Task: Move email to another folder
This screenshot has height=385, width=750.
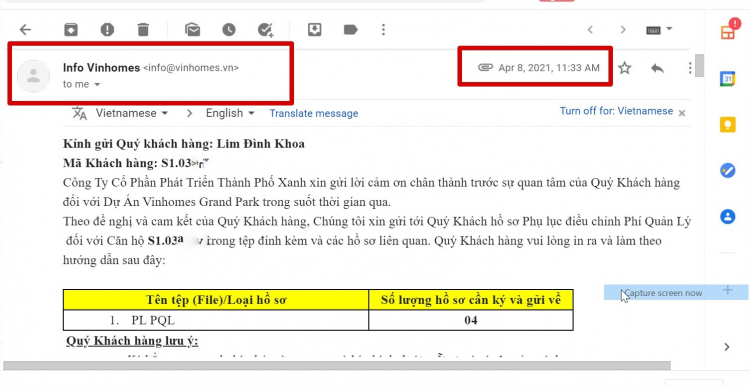Action: point(314,30)
